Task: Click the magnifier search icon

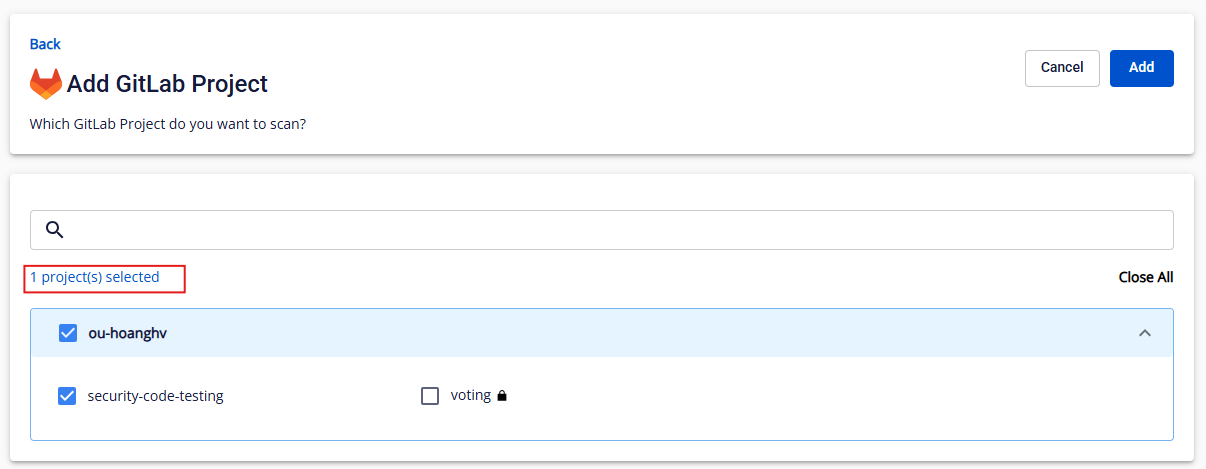Action: [55, 230]
